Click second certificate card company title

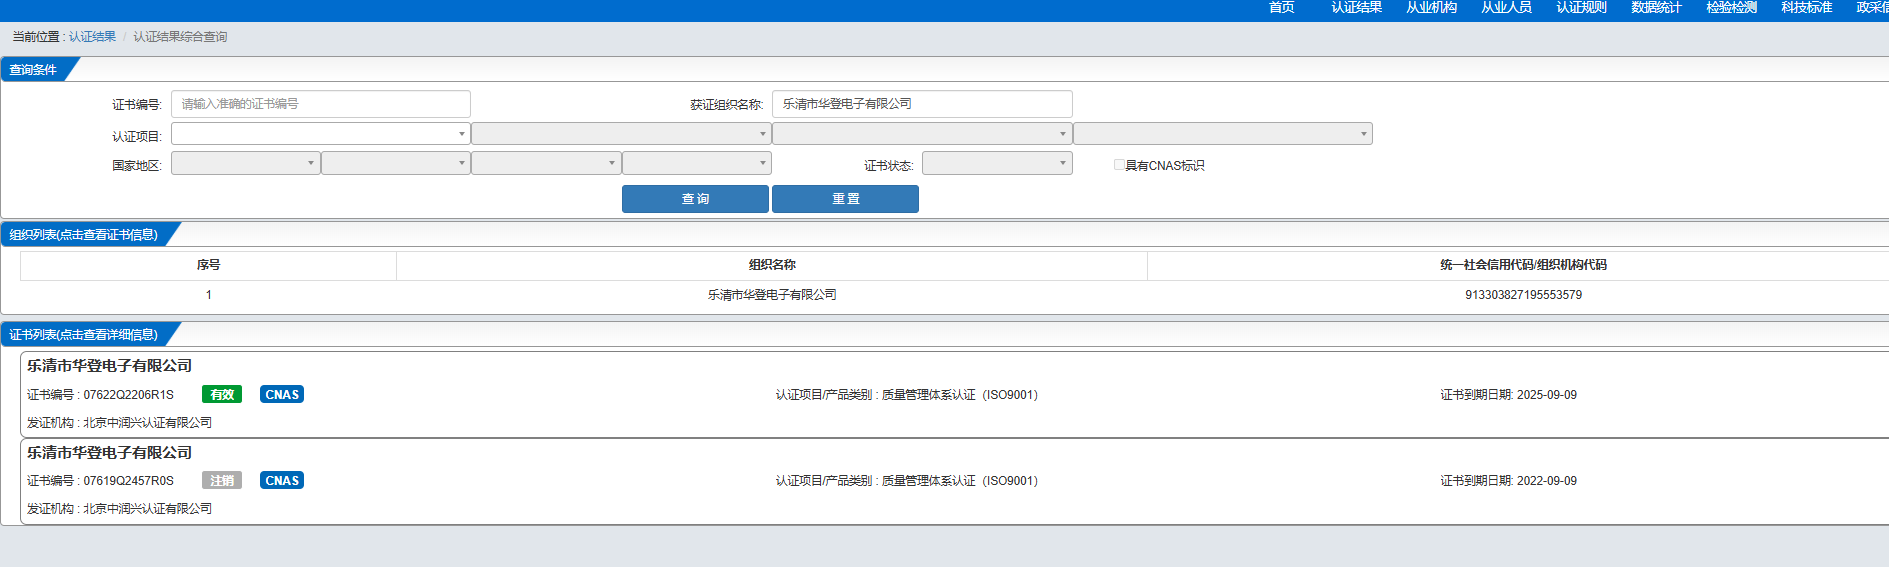tap(109, 453)
